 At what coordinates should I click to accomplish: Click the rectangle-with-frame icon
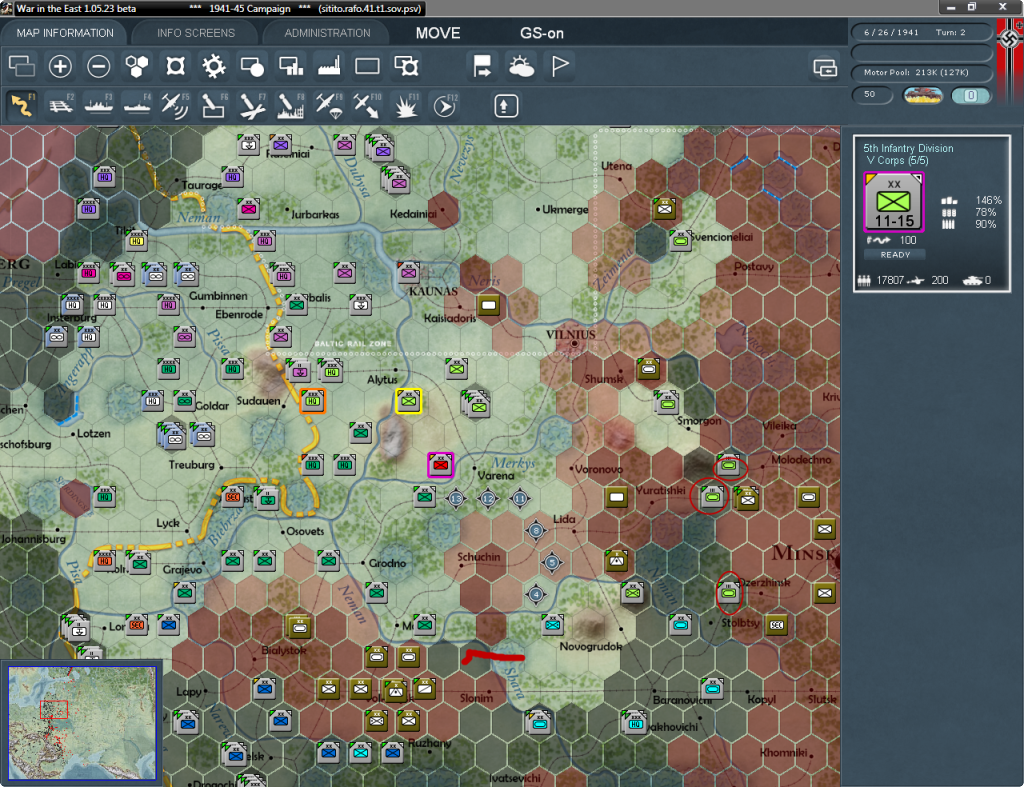click(406, 66)
